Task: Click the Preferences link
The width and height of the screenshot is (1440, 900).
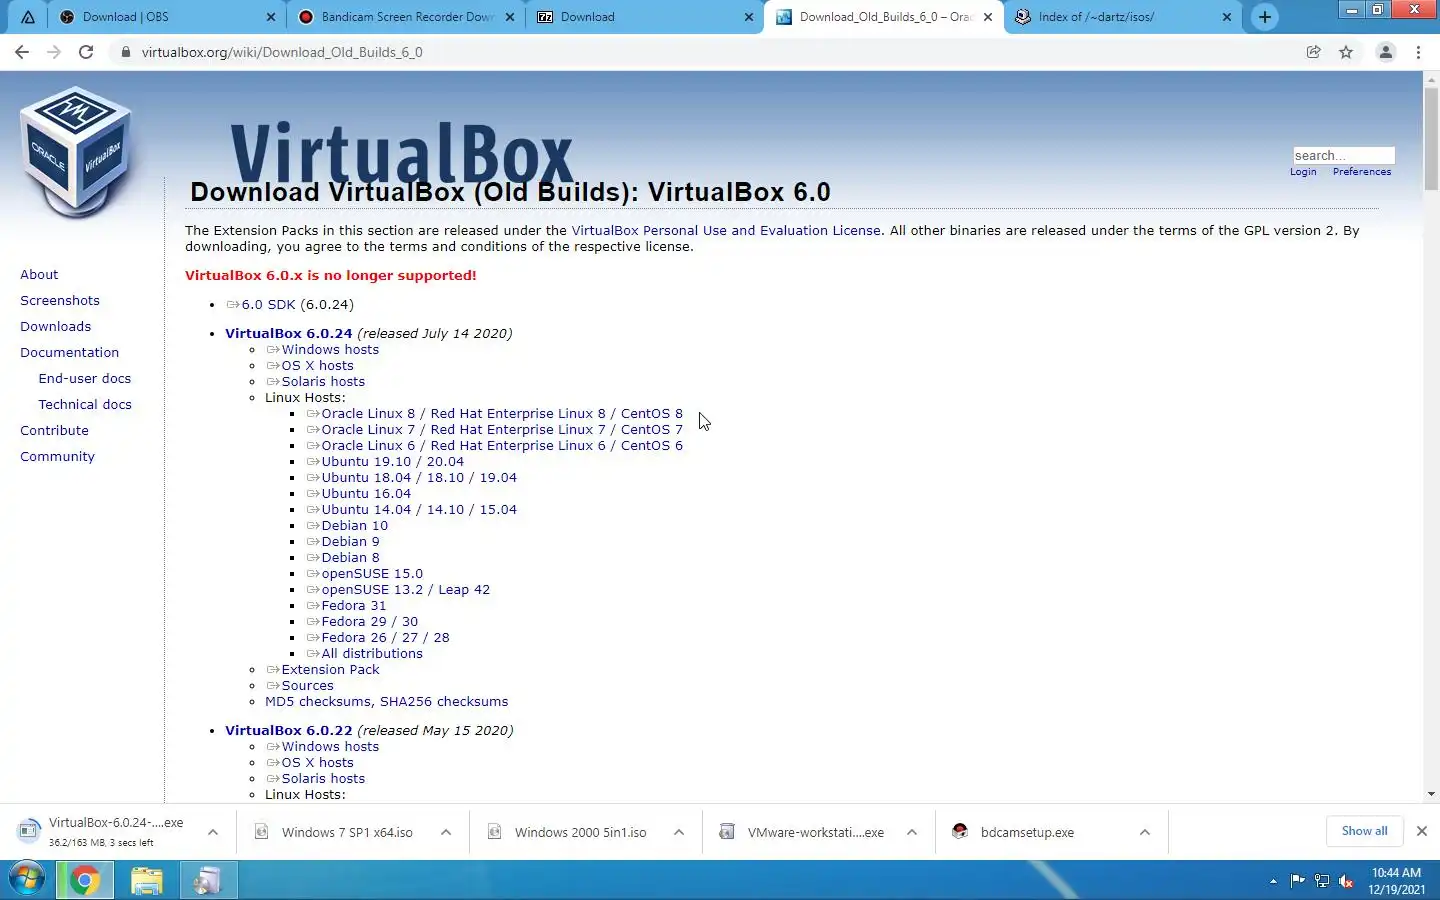Action: pos(1362,172)
